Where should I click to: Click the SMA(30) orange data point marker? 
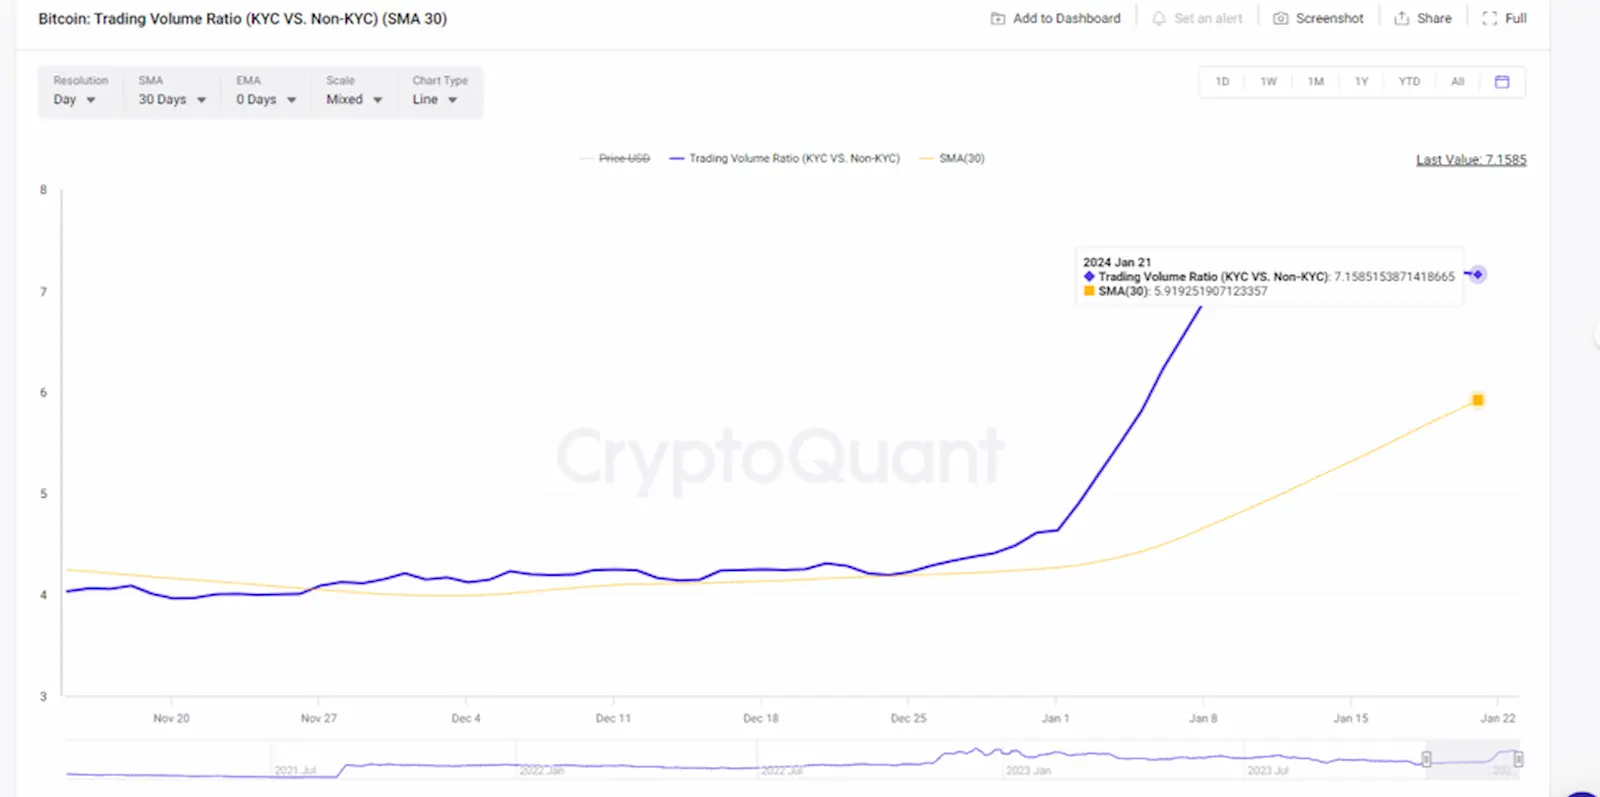coord(1477,400)
